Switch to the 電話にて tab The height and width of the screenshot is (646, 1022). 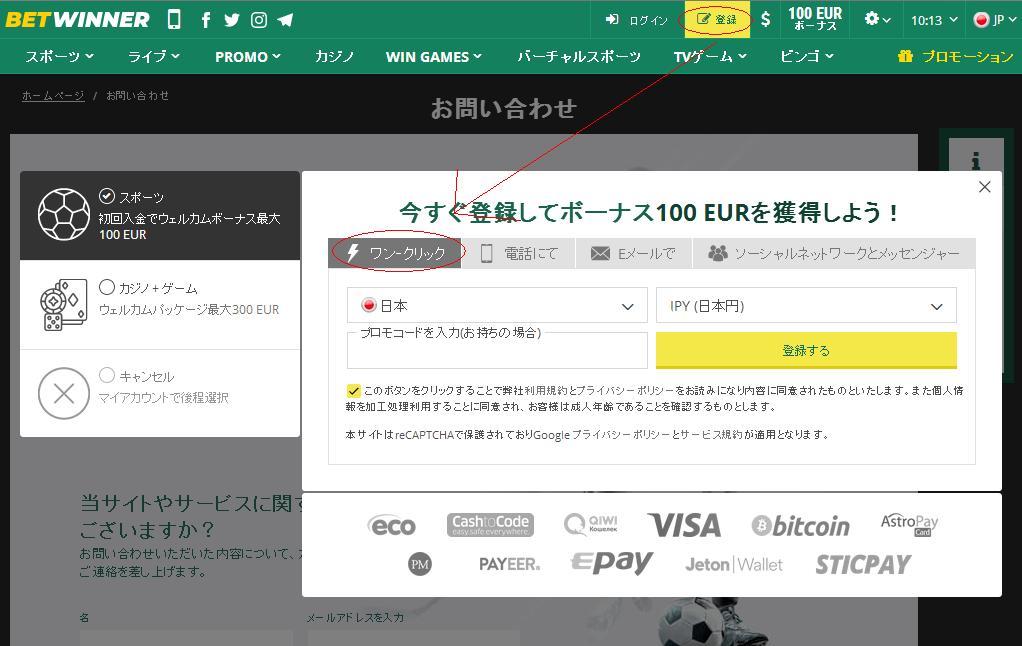519,253
